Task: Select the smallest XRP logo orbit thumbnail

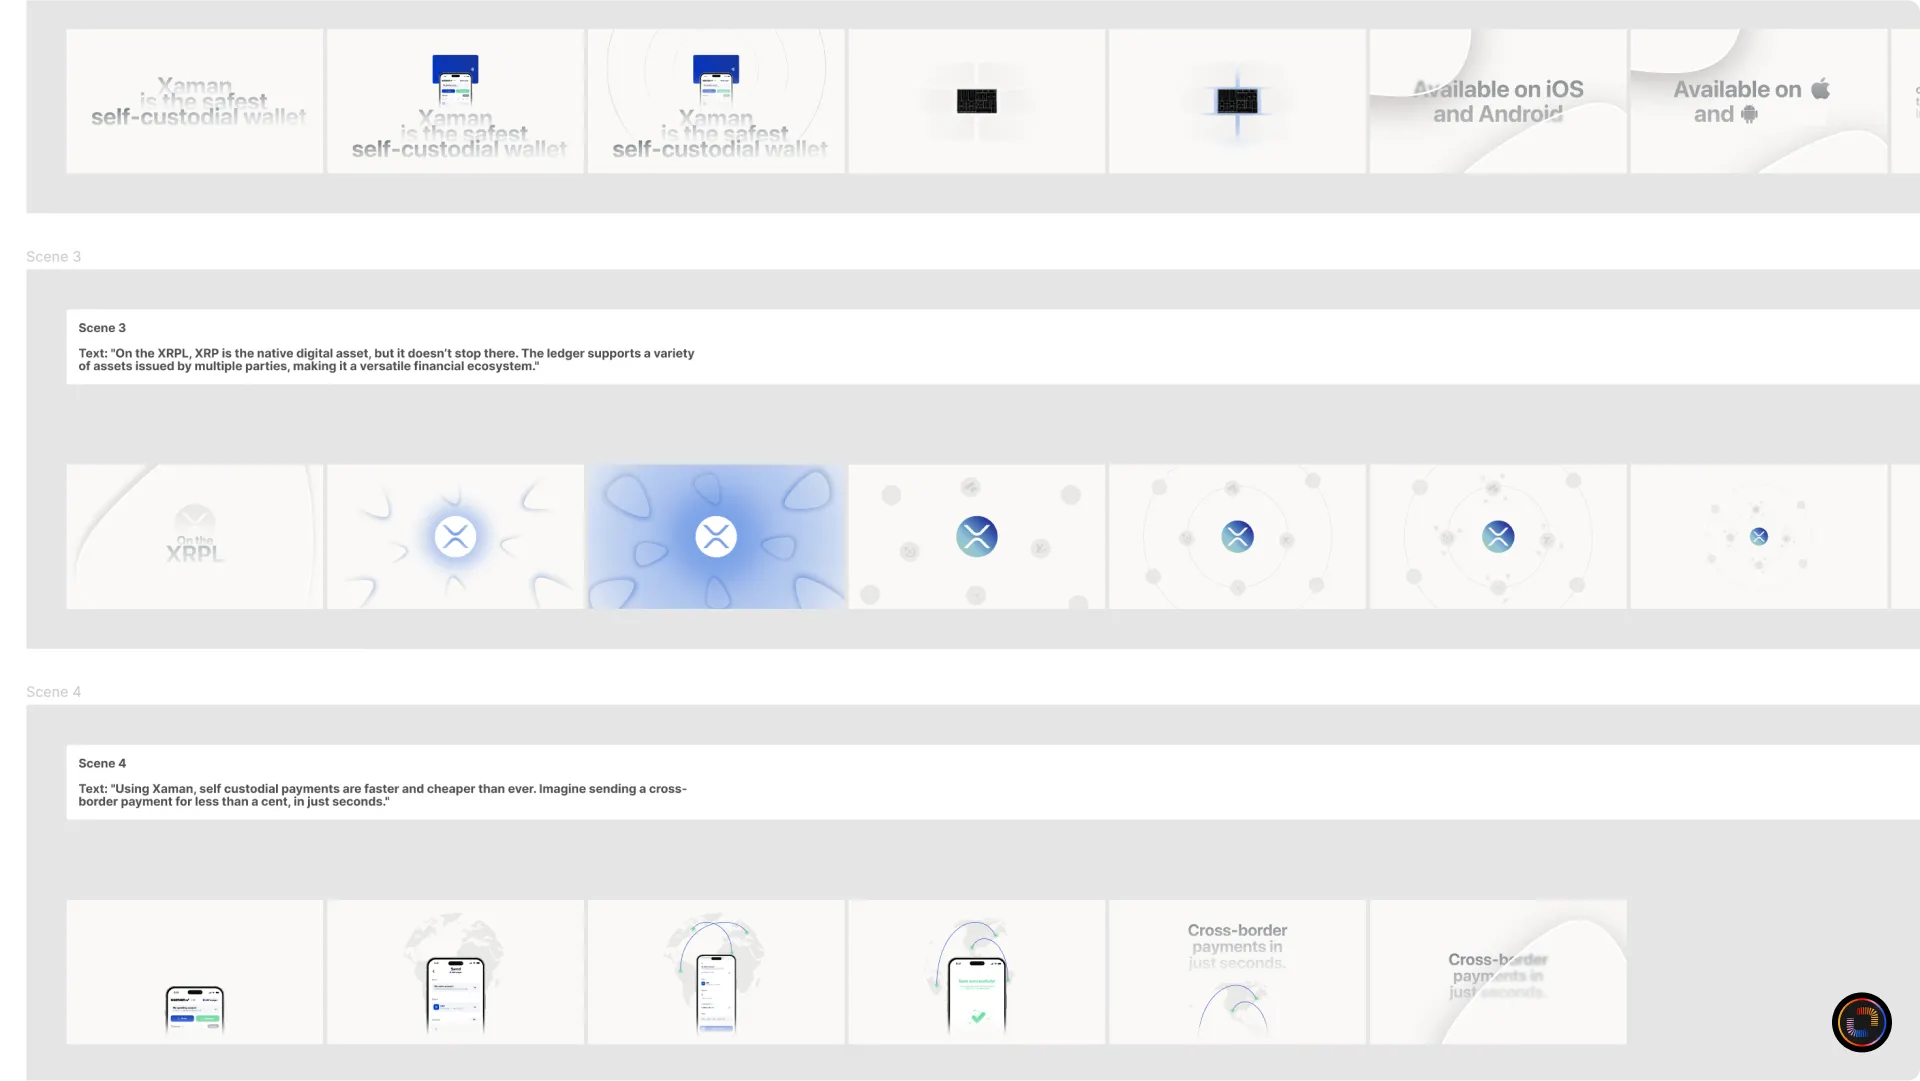Action: point(1758,537)
